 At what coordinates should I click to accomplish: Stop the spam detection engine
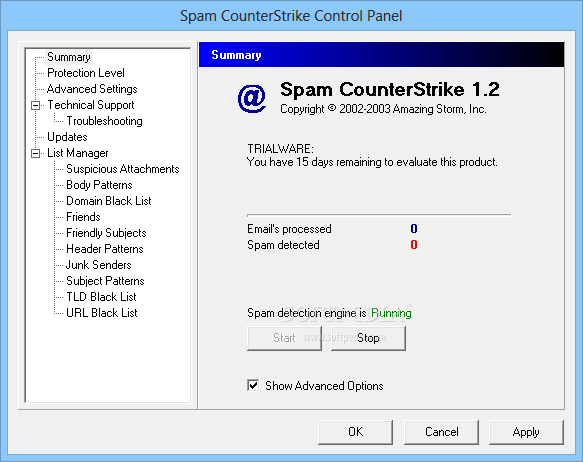pos(368,338)
